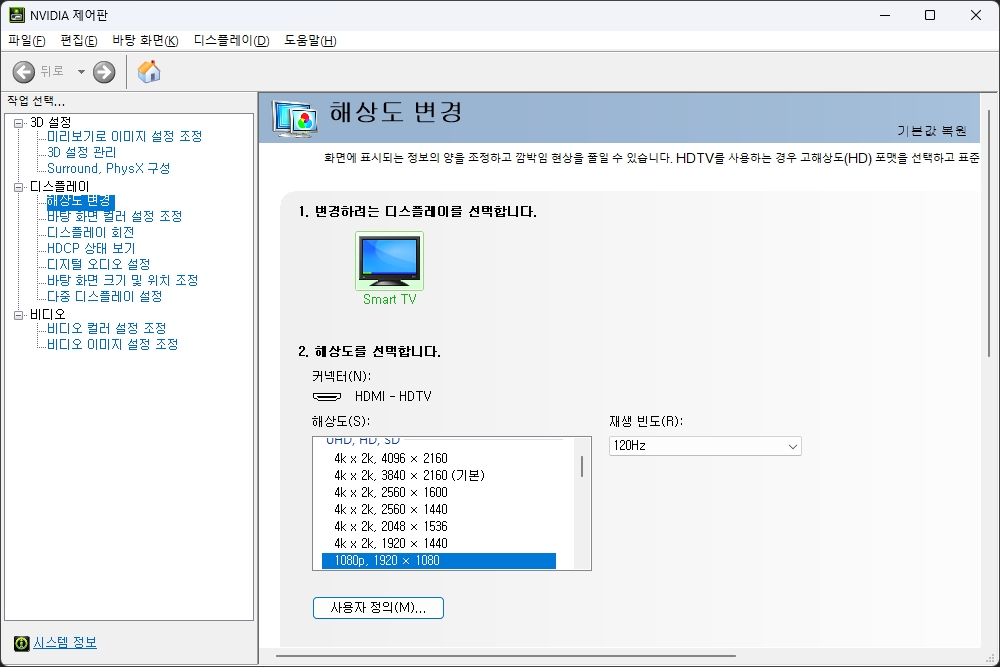Open 디지털 오디오 설정 page

tap(99, 264)
